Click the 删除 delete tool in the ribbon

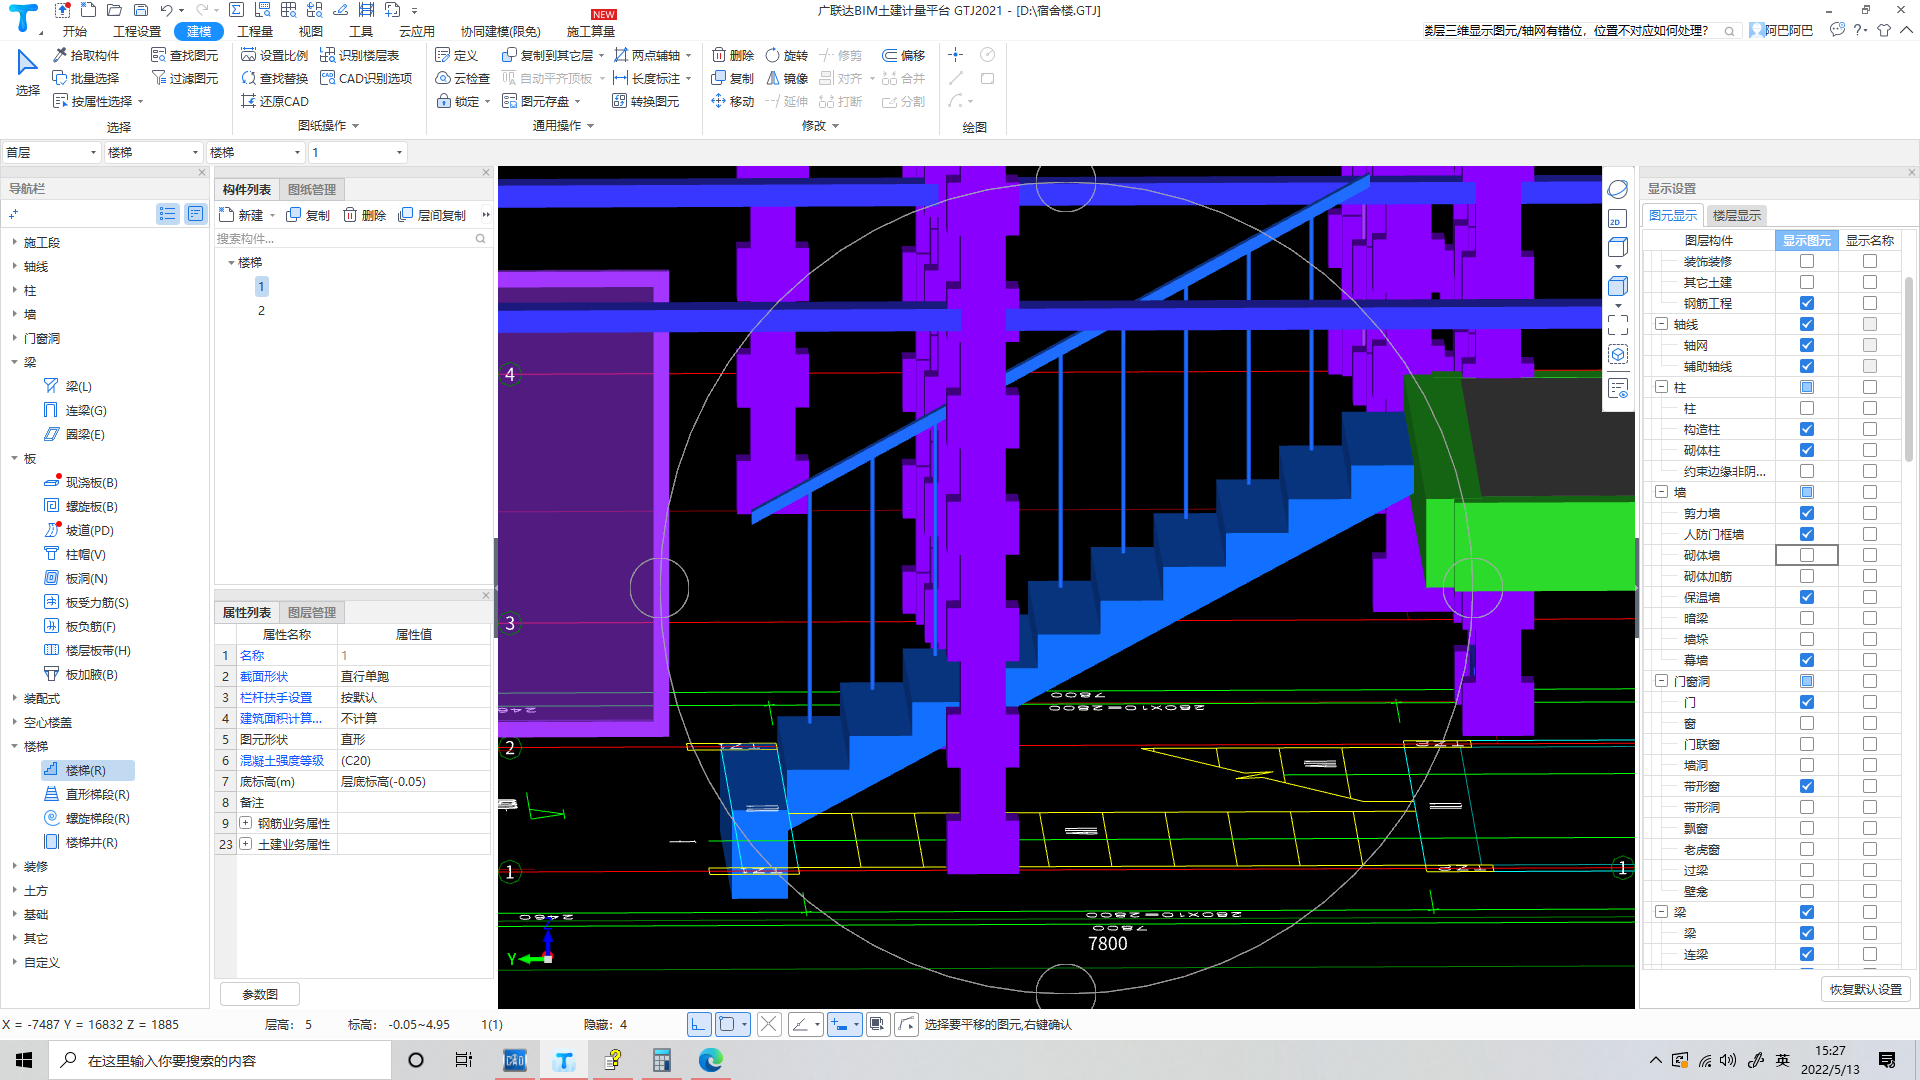tap(732, 55)
